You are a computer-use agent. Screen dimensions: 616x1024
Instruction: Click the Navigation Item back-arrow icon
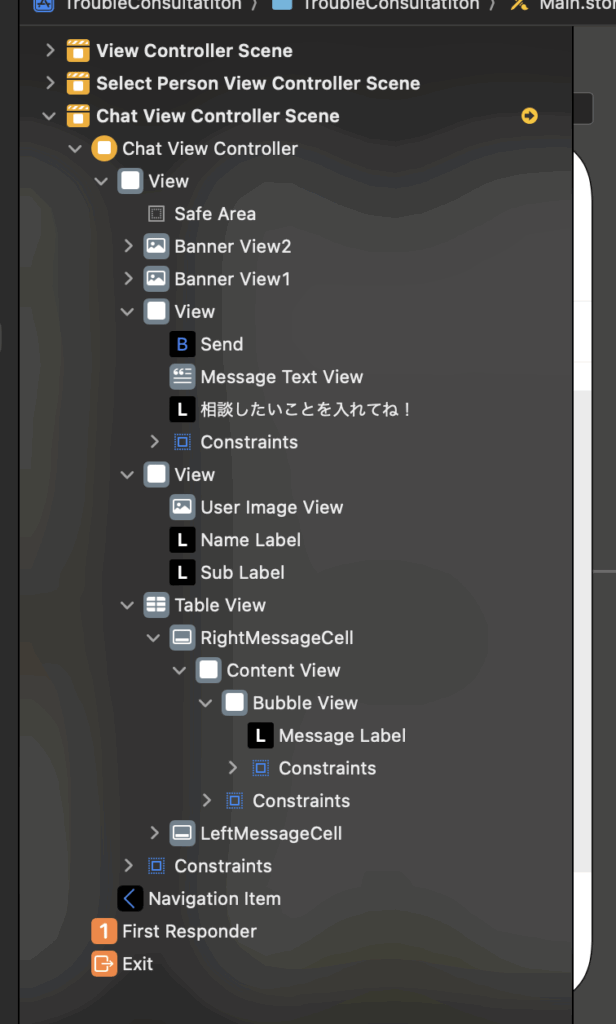pos(130,898)
